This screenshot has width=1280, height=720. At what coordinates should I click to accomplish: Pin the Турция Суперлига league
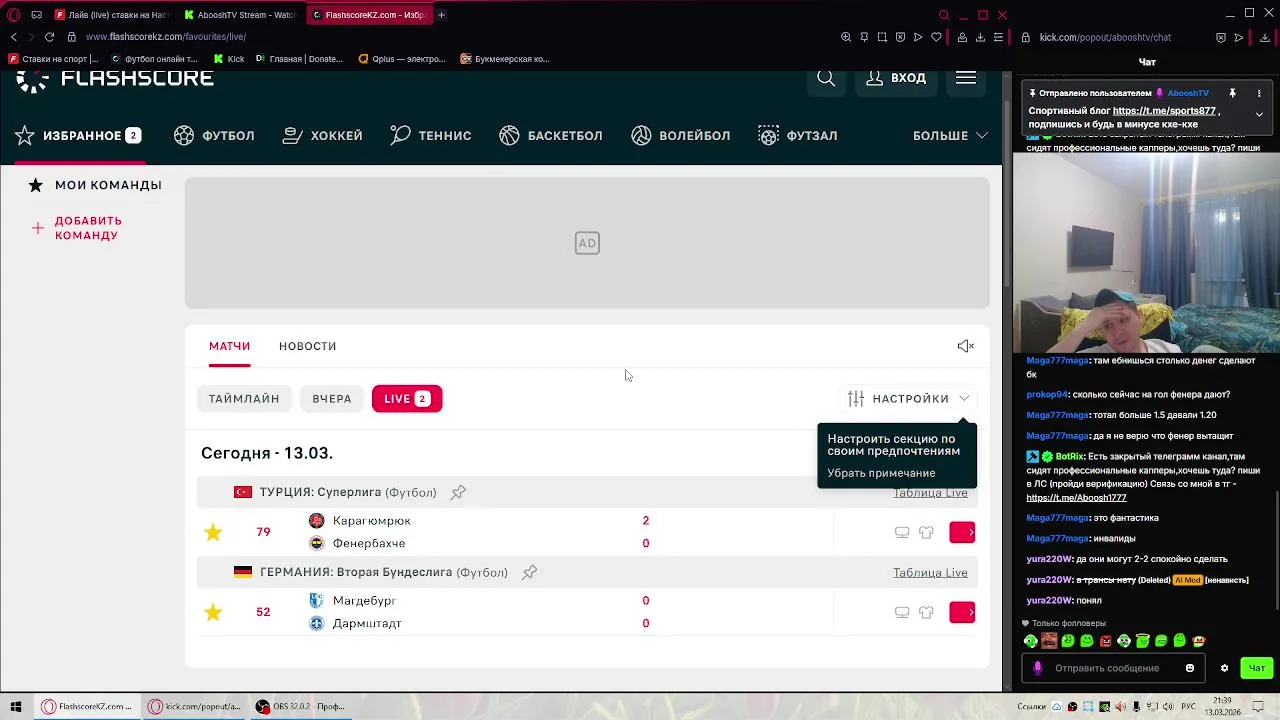(x=458, y=492)
